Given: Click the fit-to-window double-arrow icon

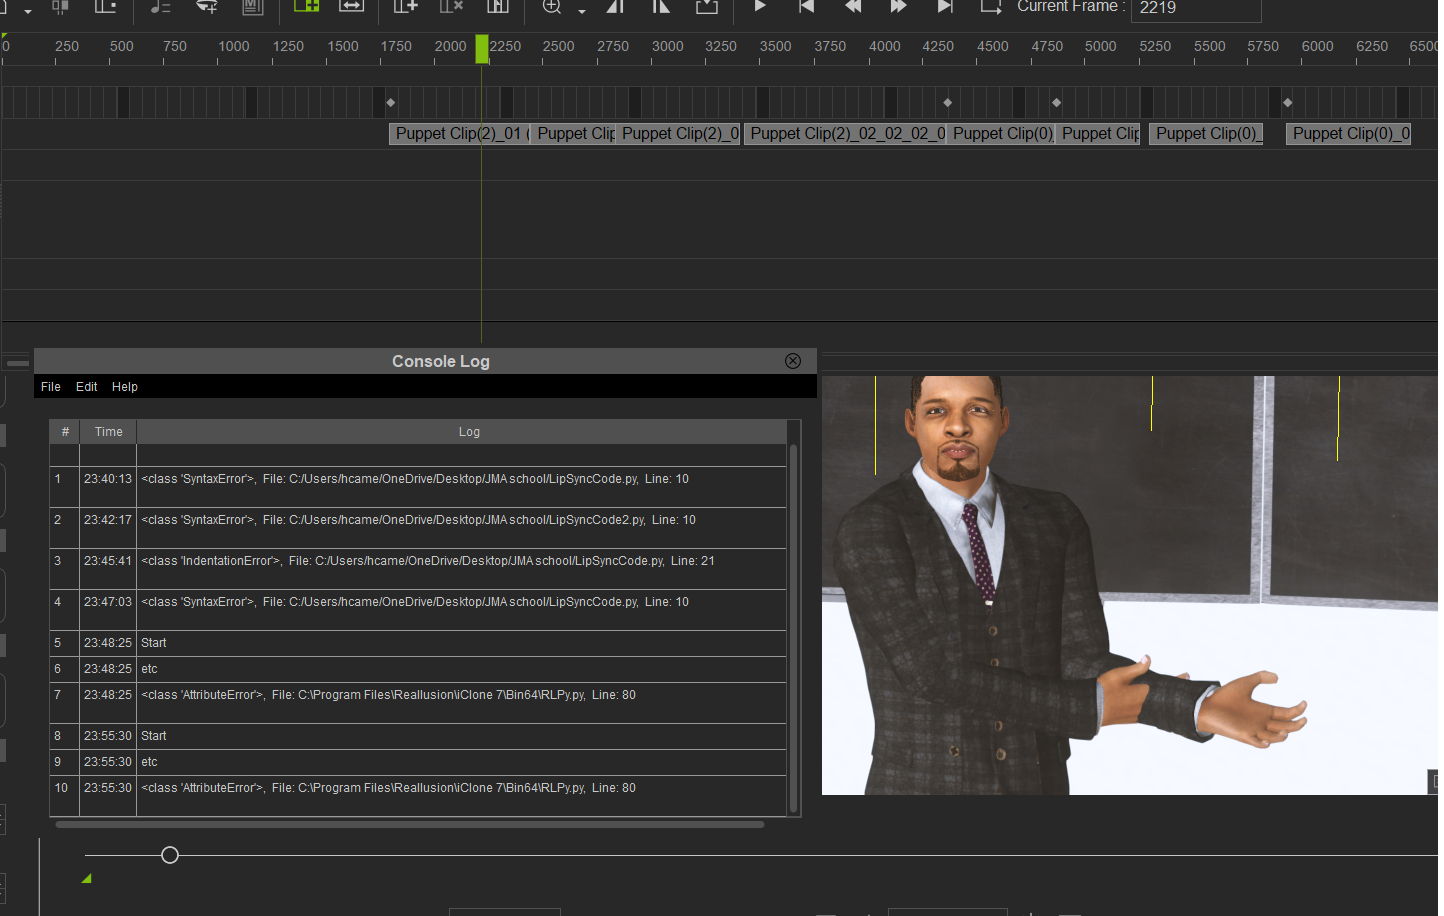Looking at the screenshot, I should [x=352, y=6].
